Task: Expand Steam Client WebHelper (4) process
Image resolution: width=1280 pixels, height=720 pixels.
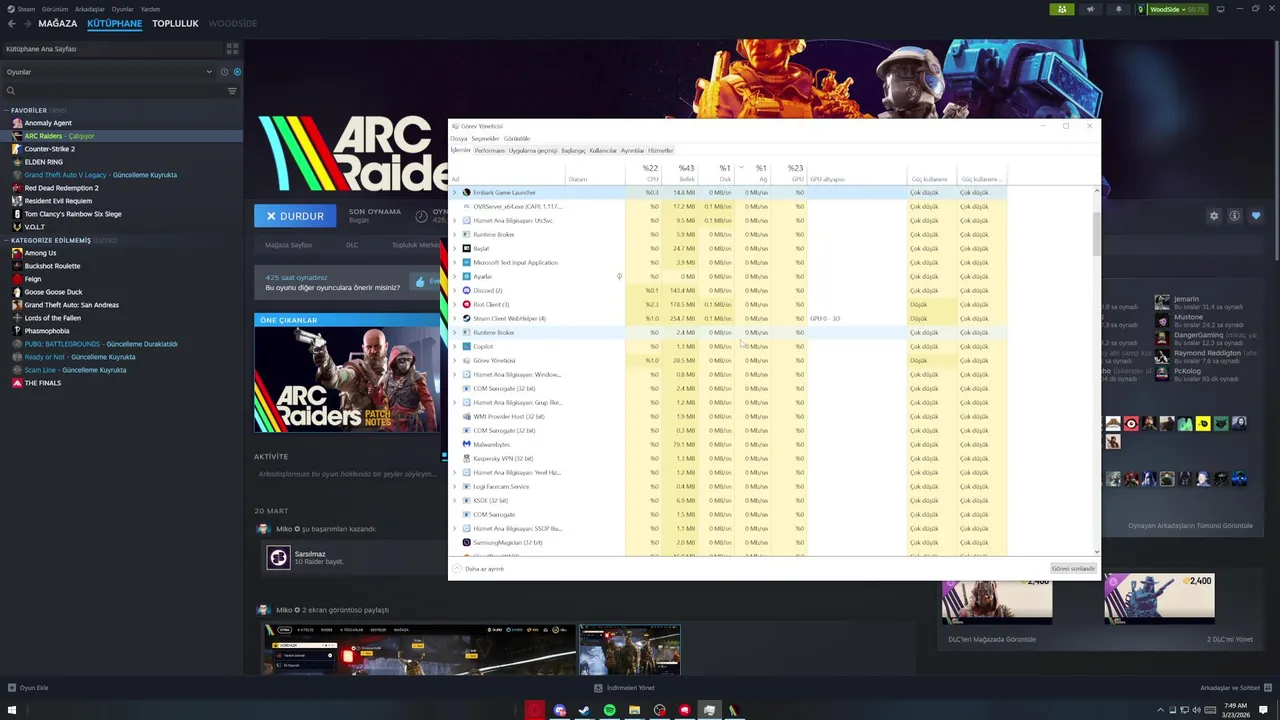Action: coord(455,318)
